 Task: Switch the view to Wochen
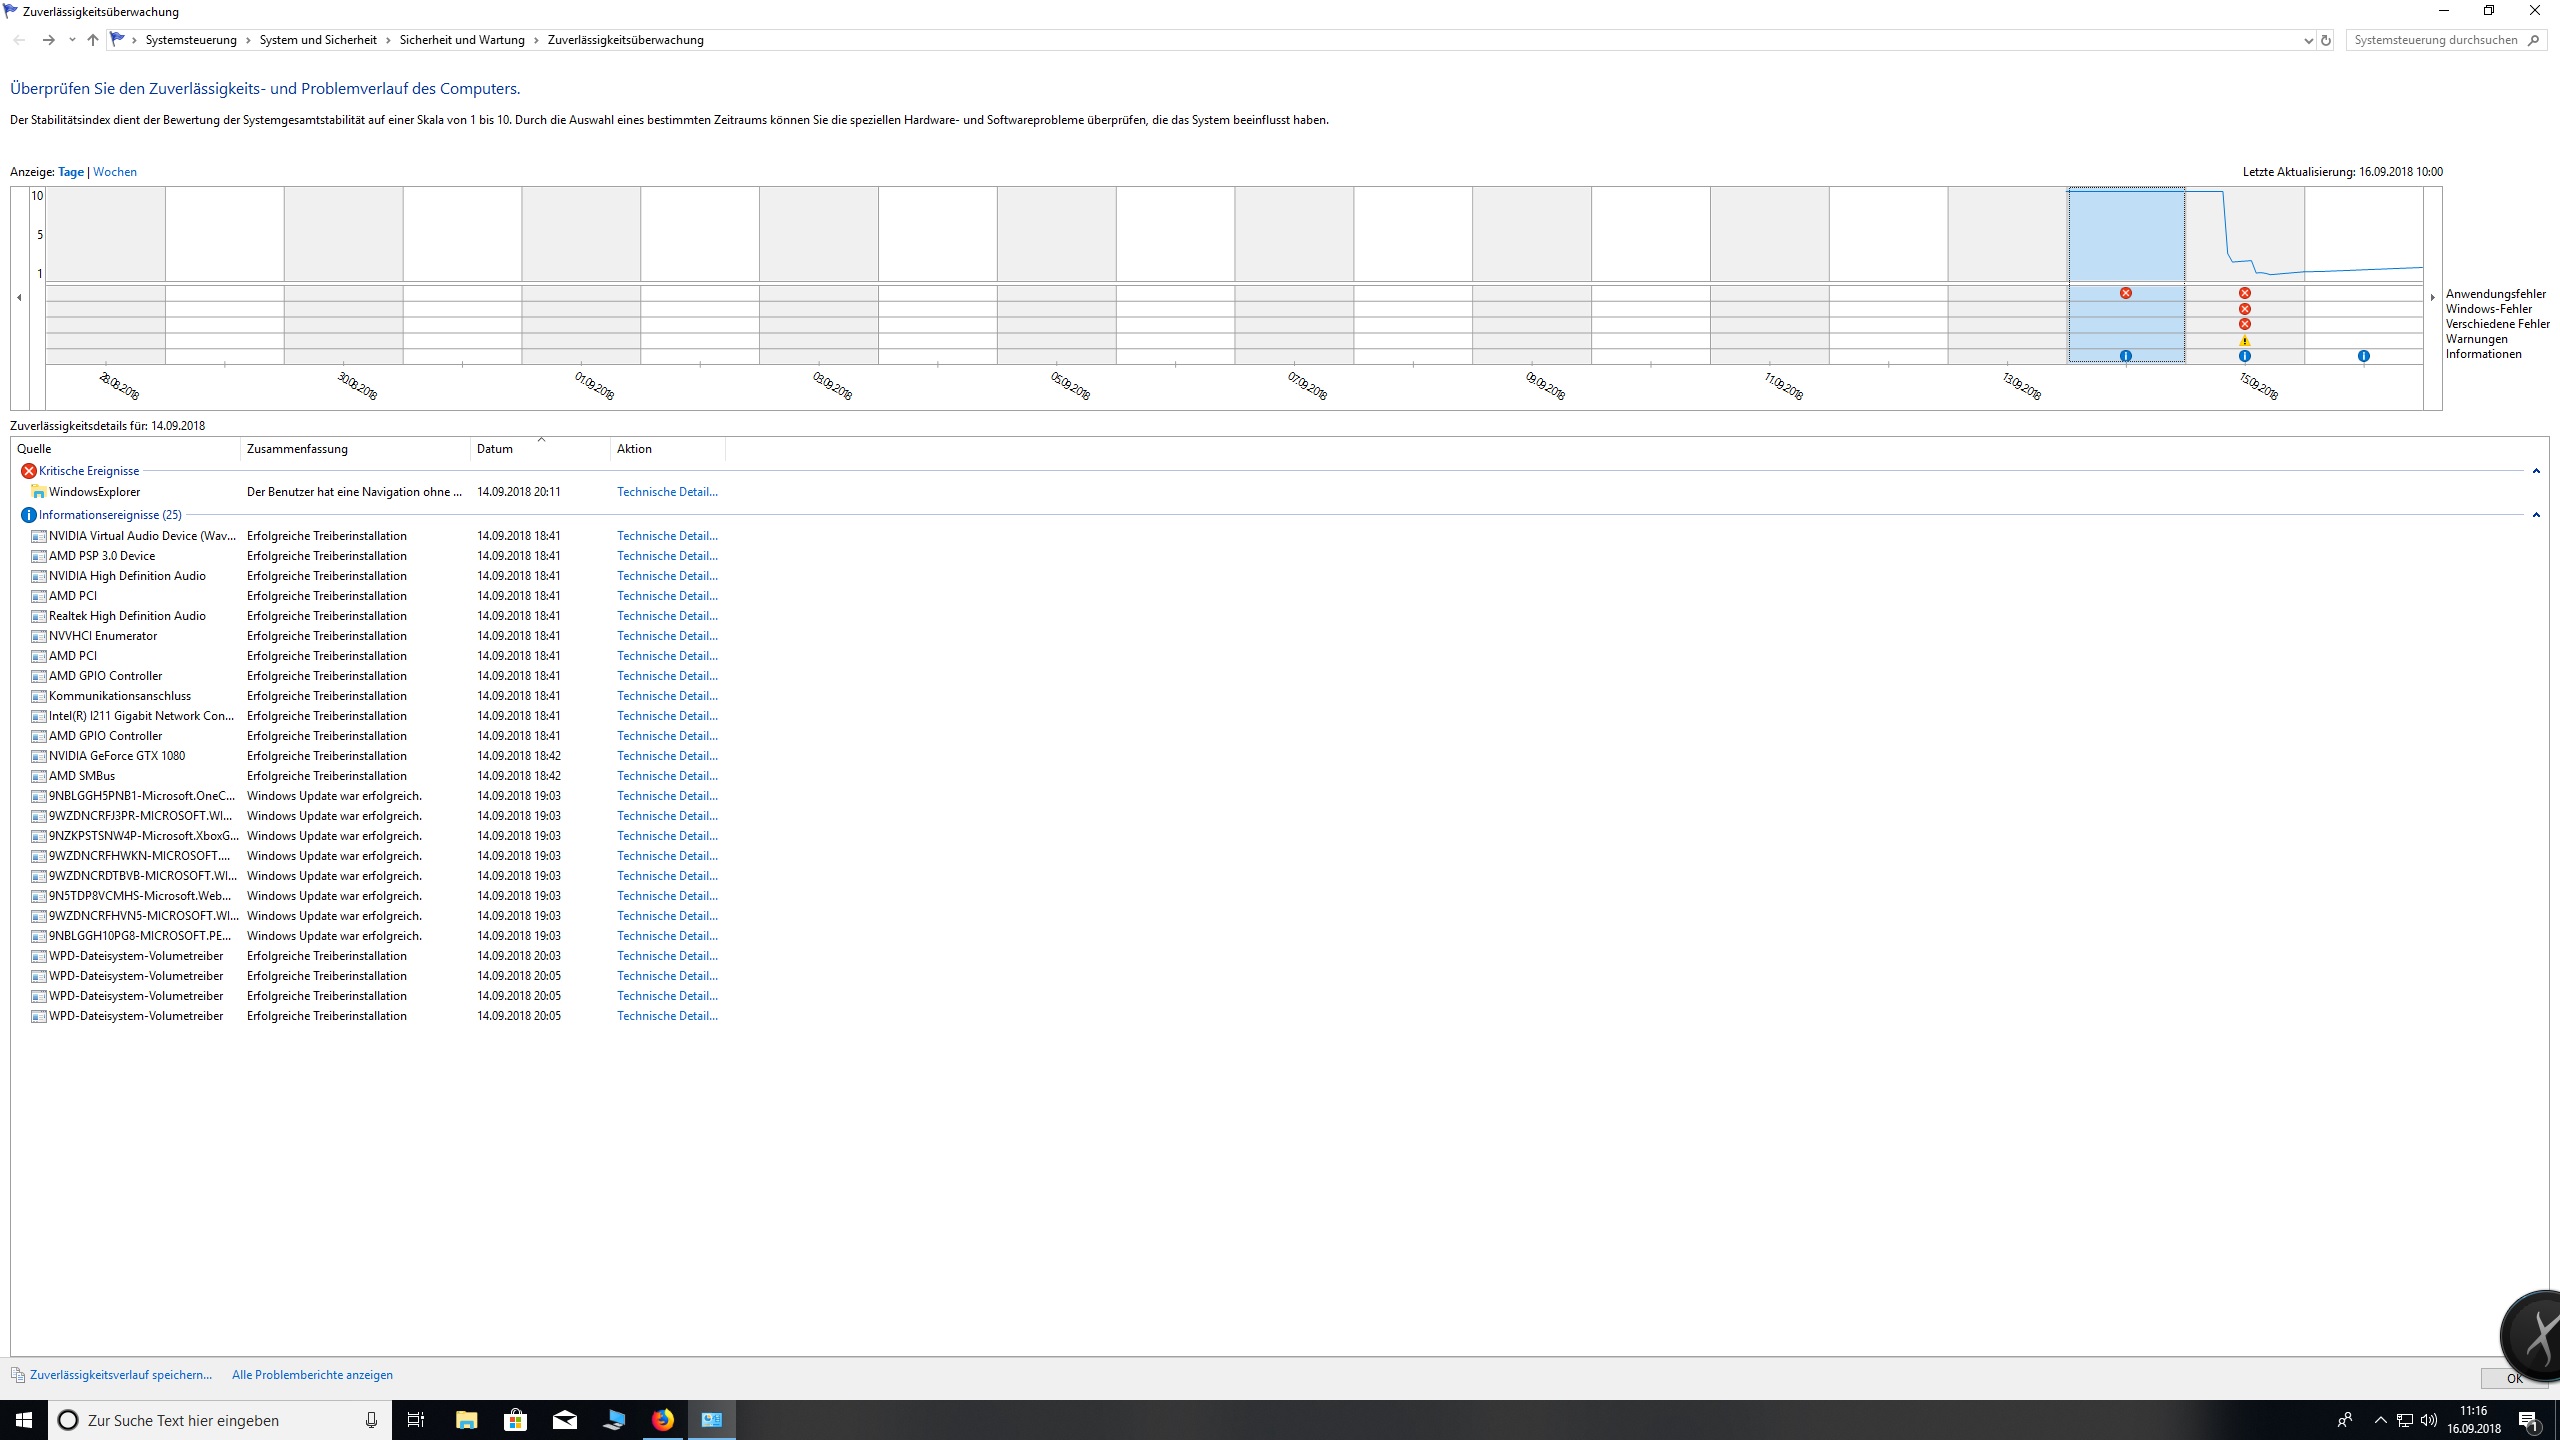[115, 172]
